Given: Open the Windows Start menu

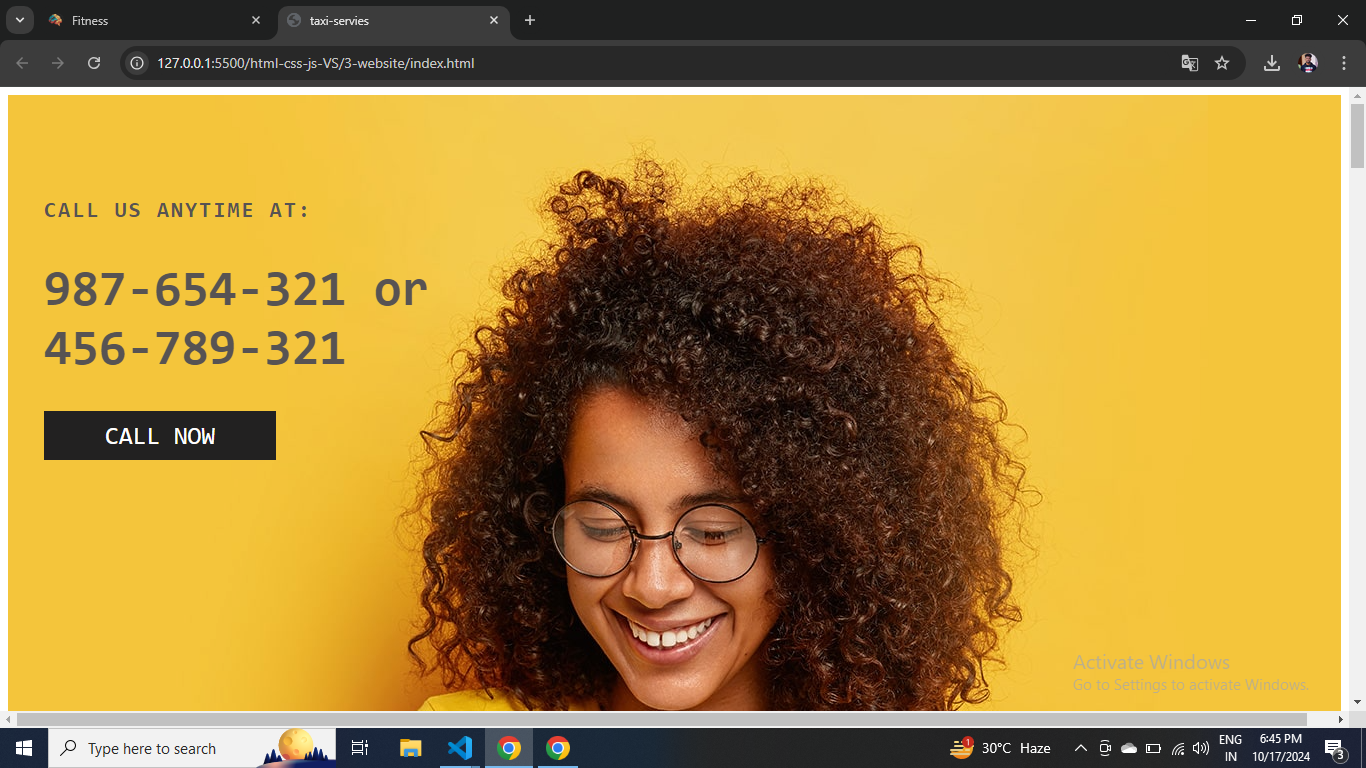Looking at the screenshot, I should tap(24, 748).
